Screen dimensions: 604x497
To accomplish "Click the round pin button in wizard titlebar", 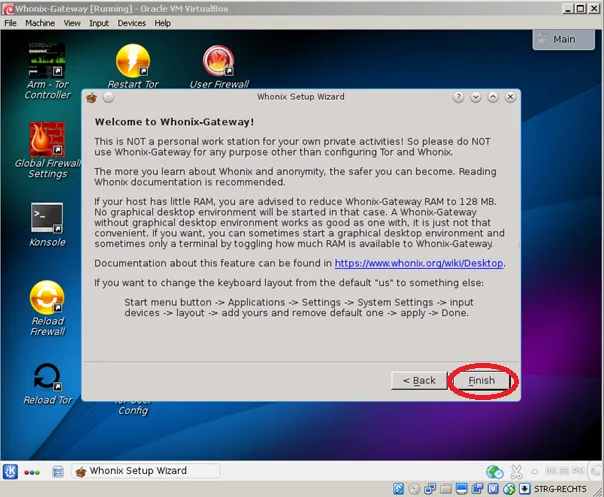I will [x=109, y=97].
